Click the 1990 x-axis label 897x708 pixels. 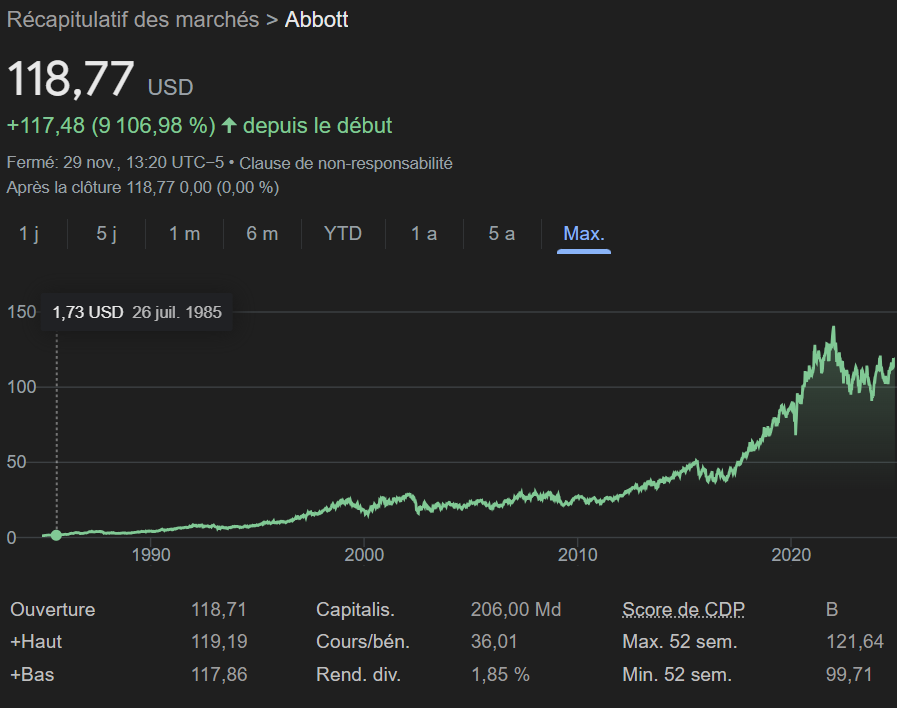pos(151,555)
